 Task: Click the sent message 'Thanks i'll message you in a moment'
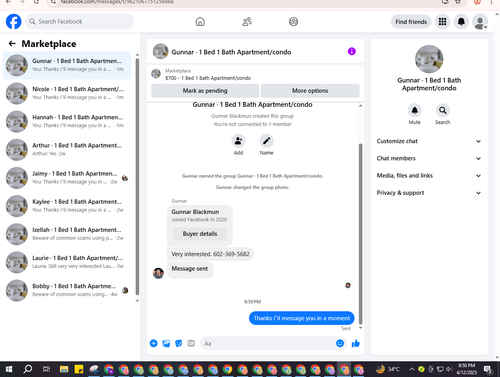(302, 318)
